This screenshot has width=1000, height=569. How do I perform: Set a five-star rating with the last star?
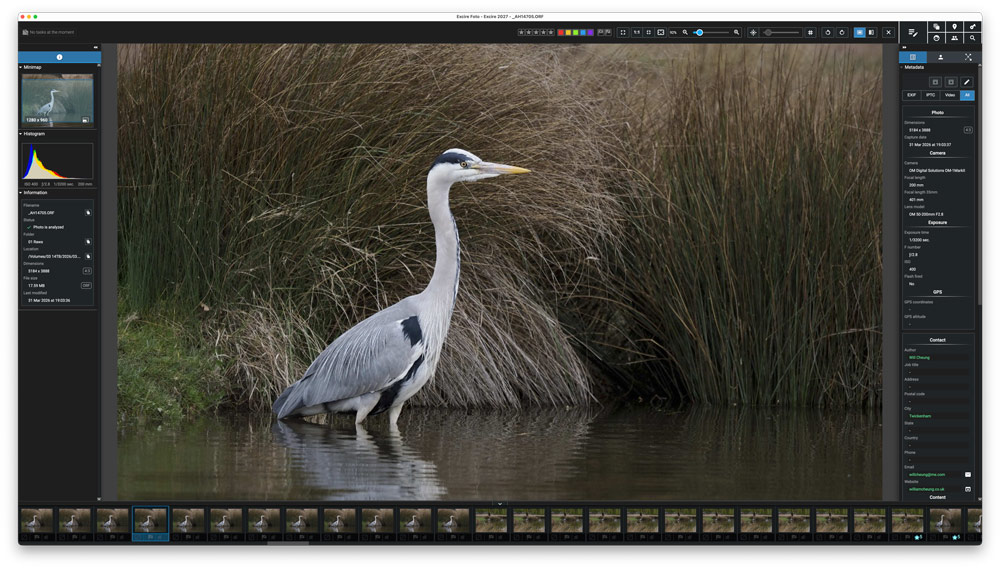[x=551, y=33]
